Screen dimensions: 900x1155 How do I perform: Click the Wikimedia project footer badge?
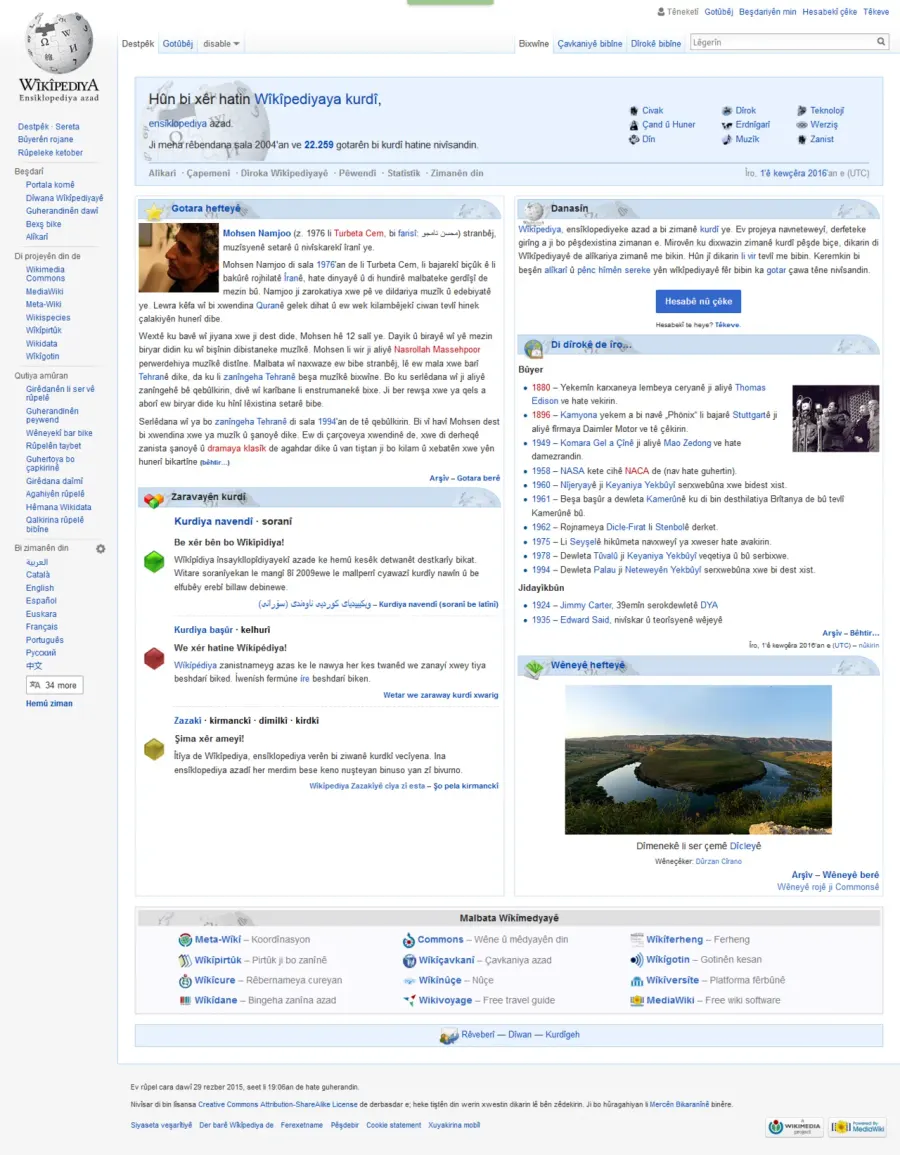(x=795, y=1127)
